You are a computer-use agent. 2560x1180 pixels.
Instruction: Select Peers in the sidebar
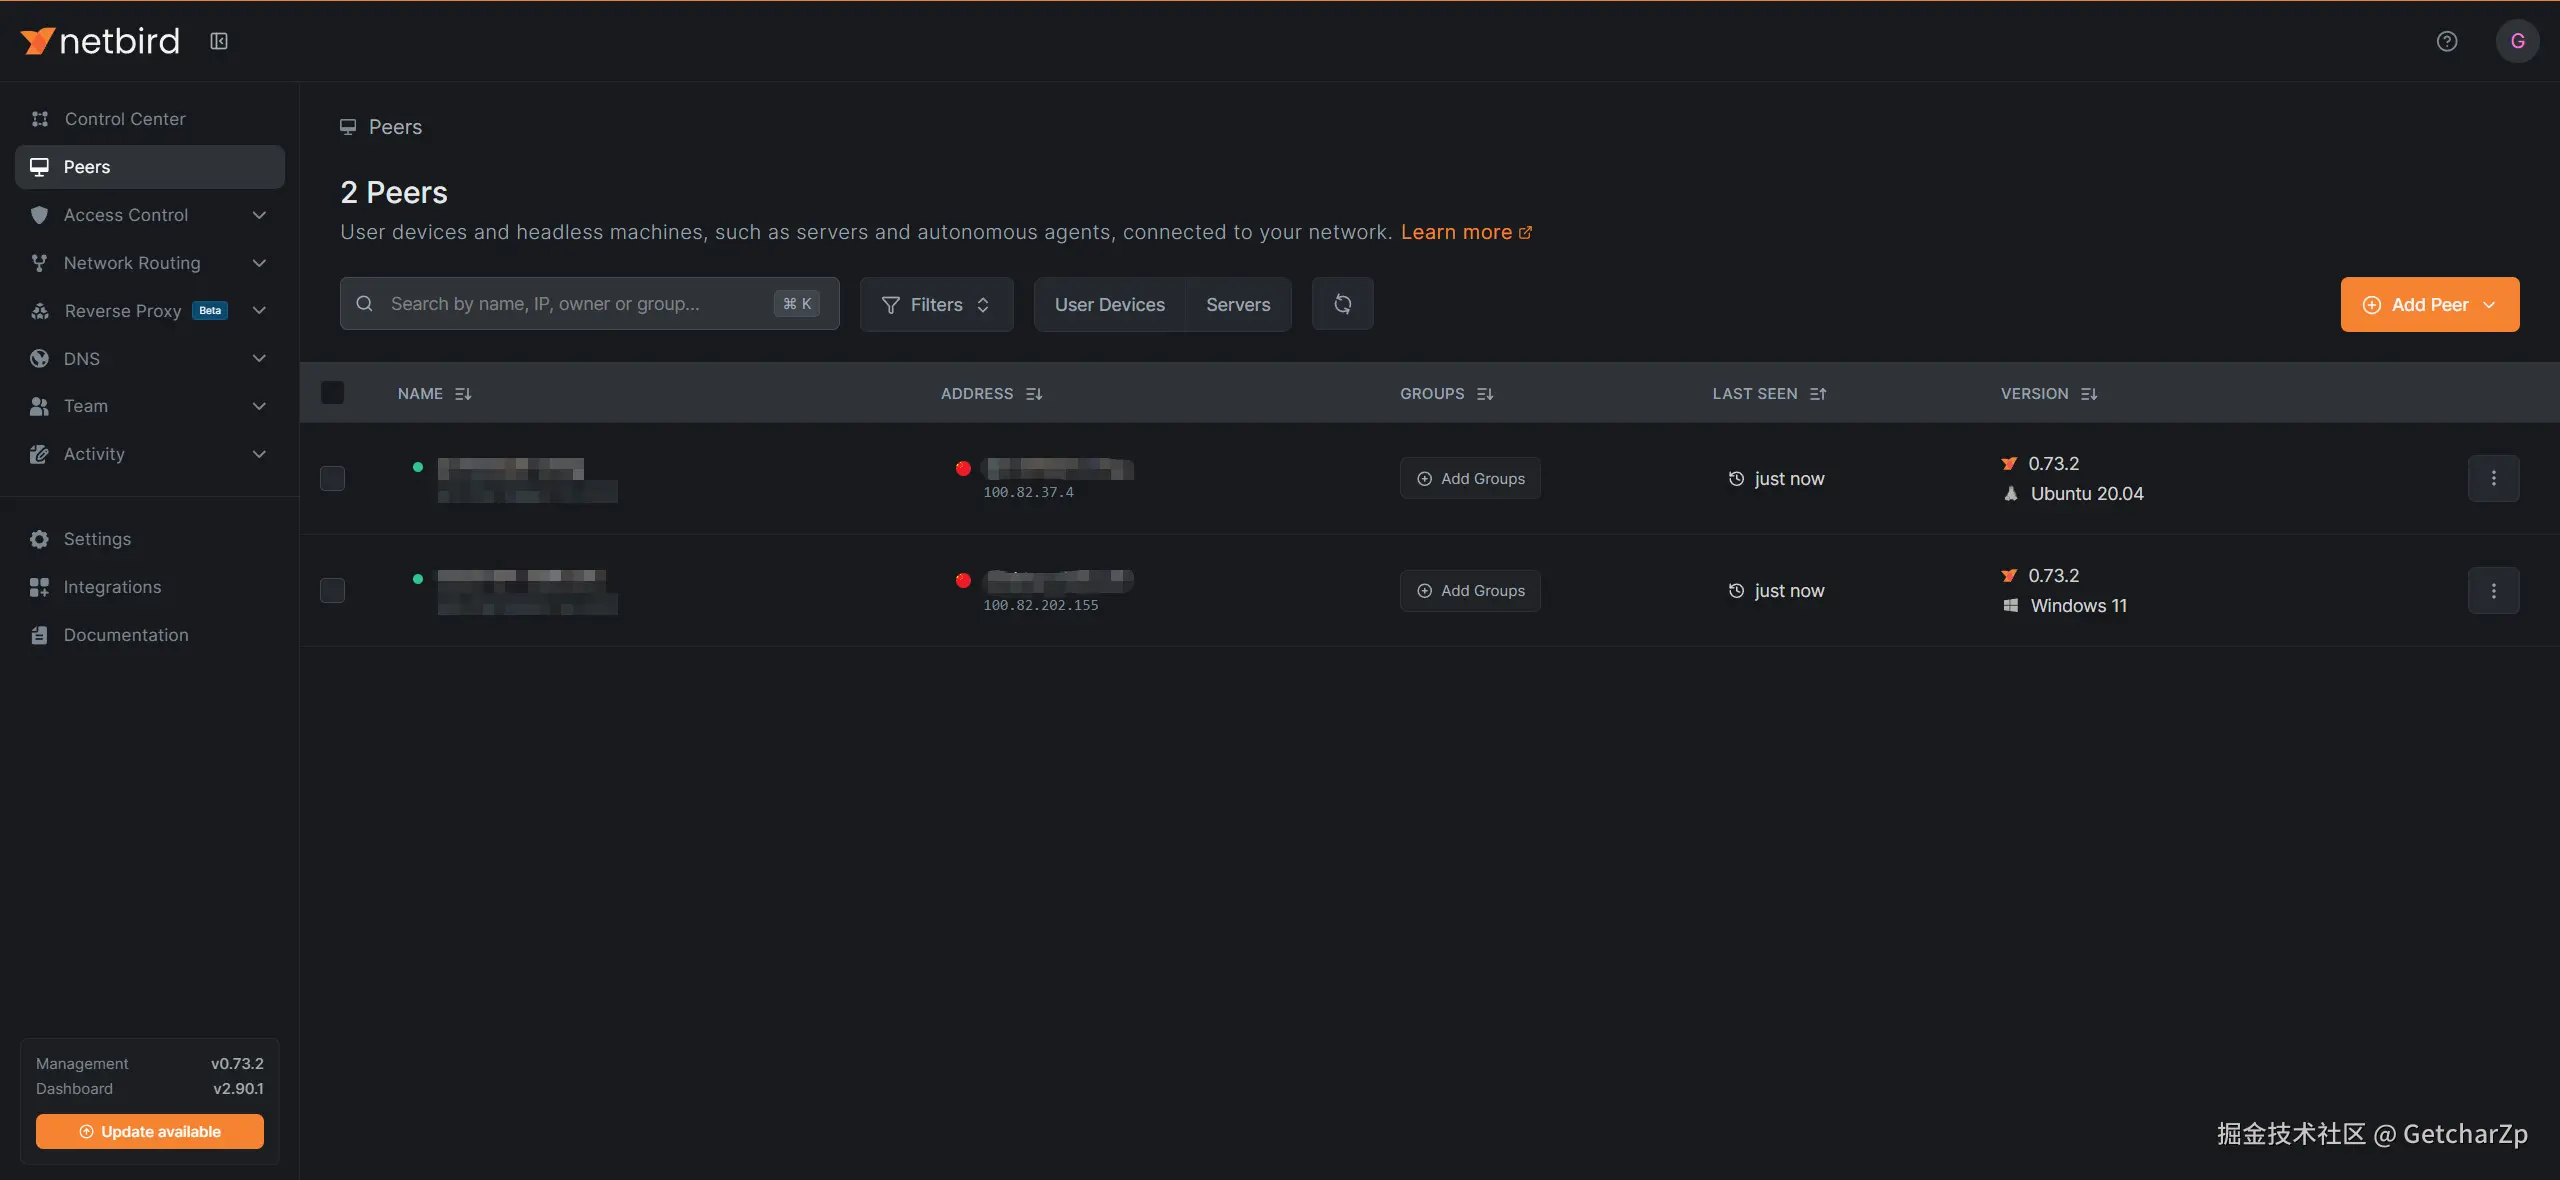pos(150,167)
